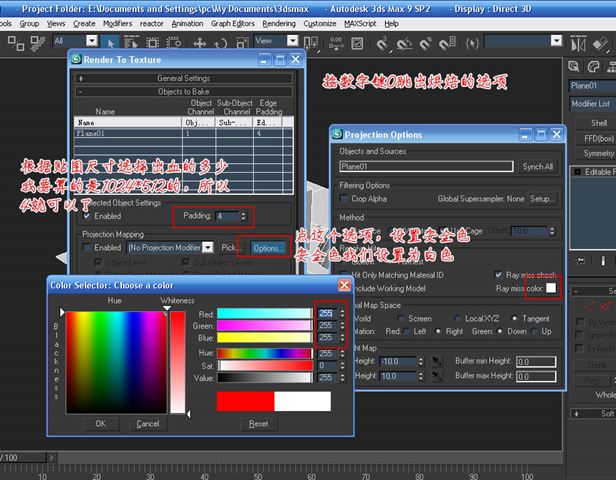Viewport: 616px width, 480px height.
Task: Click the Pick button in Projection Mapping
Action: 231,247
